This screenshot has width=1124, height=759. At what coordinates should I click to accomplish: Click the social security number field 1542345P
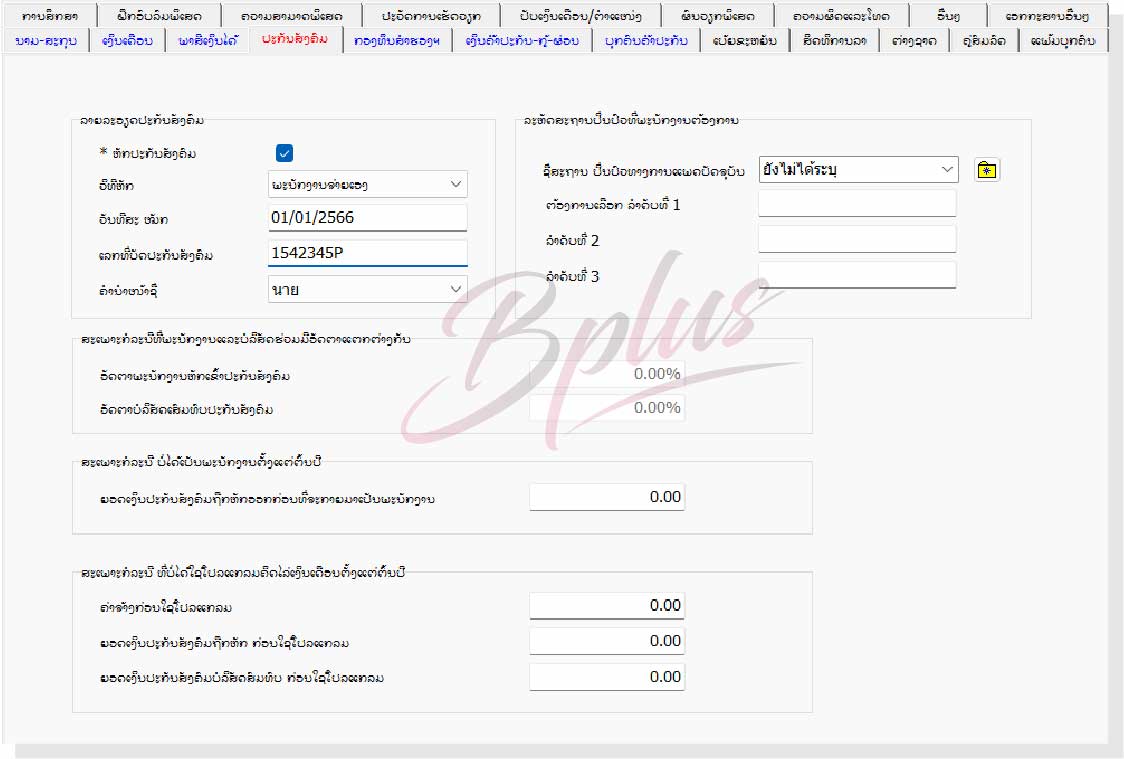coord(368,254)
